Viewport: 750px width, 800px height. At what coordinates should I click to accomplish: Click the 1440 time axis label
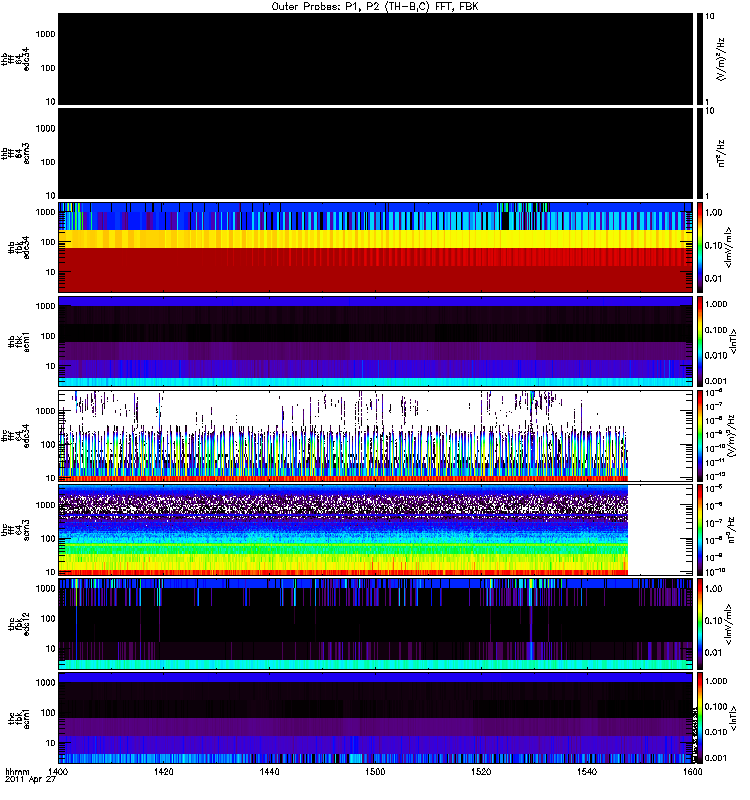(269, 771)
